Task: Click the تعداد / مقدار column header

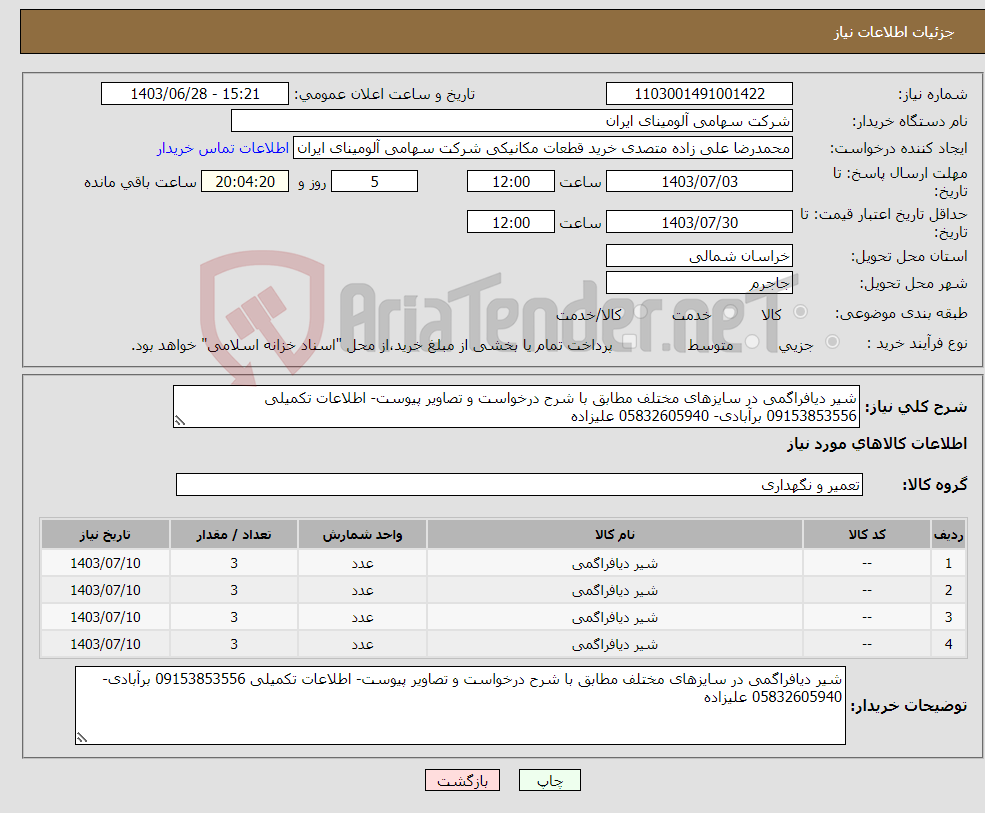Action: pos(234,535)
